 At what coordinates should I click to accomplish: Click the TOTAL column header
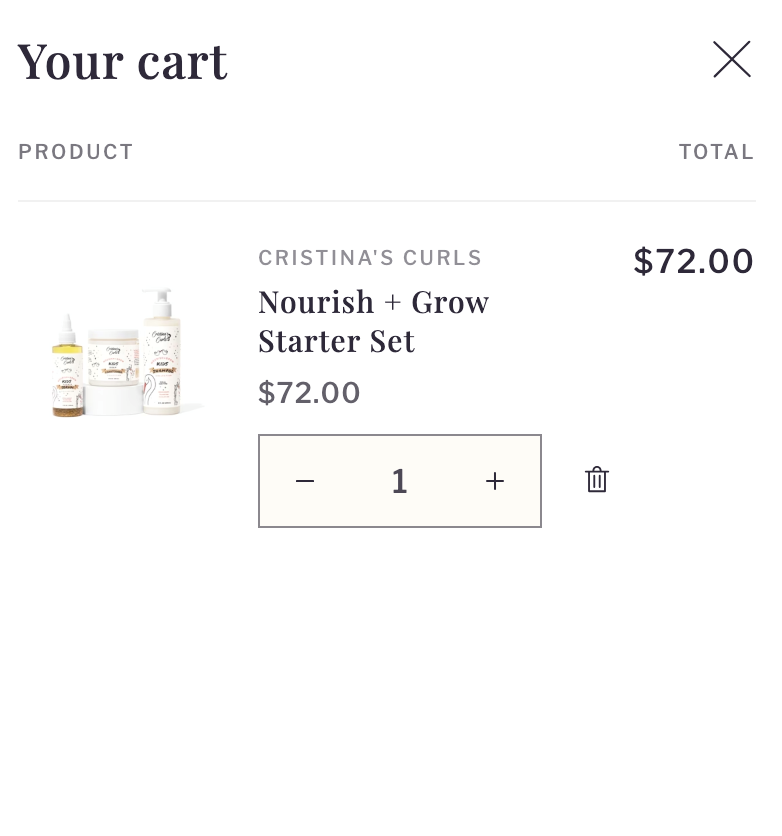coord(716,152)
